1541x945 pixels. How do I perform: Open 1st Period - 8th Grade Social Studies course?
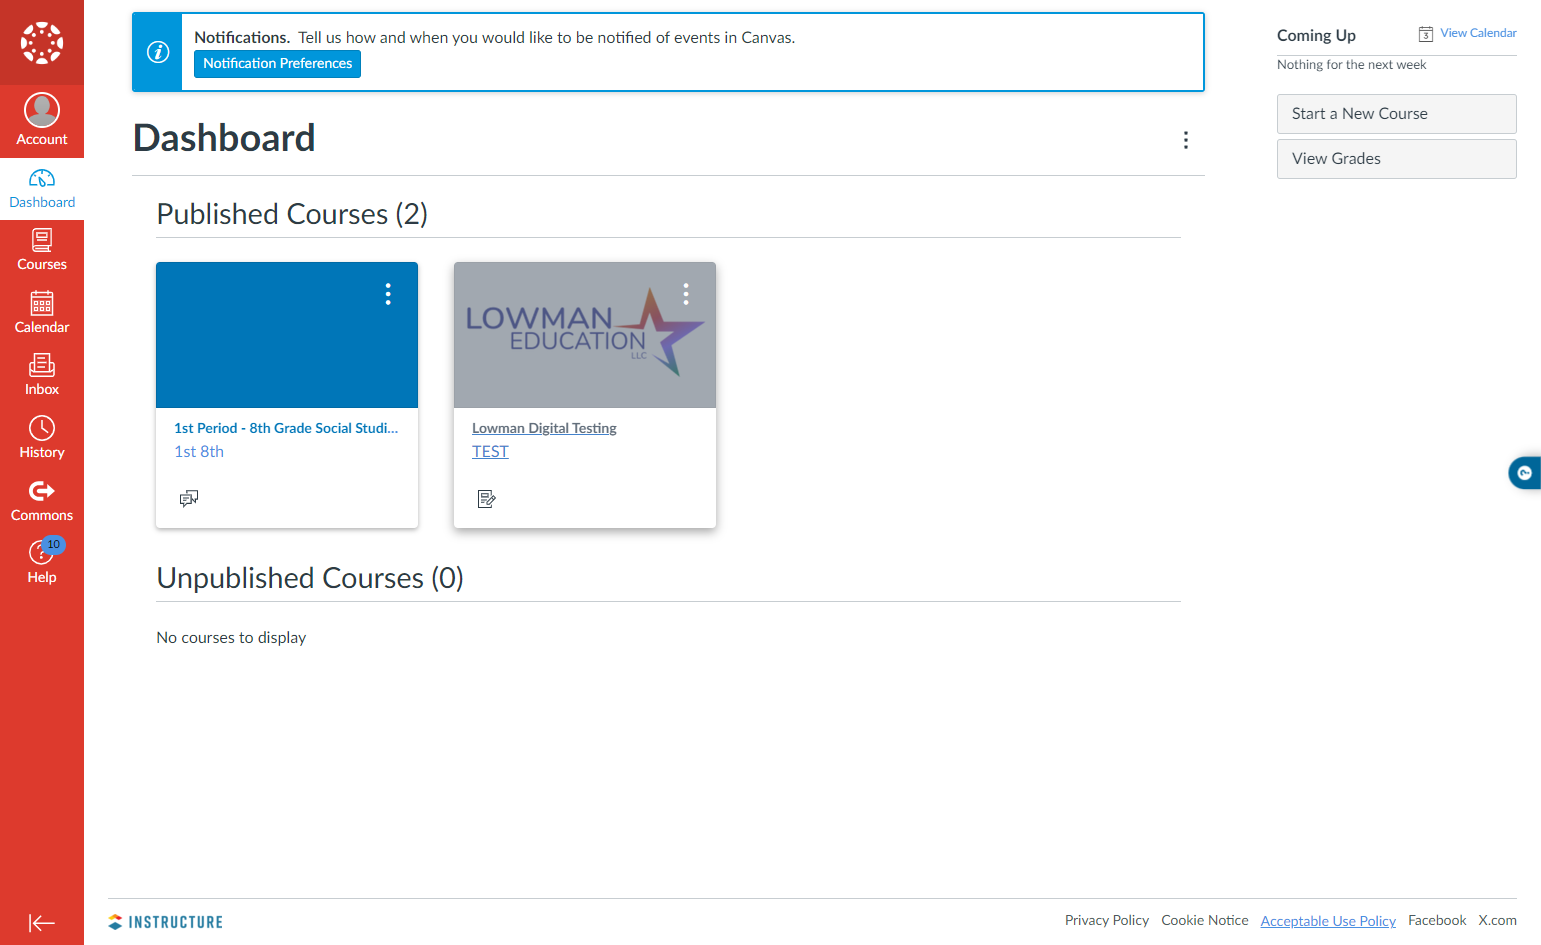[x=286, y=428]
